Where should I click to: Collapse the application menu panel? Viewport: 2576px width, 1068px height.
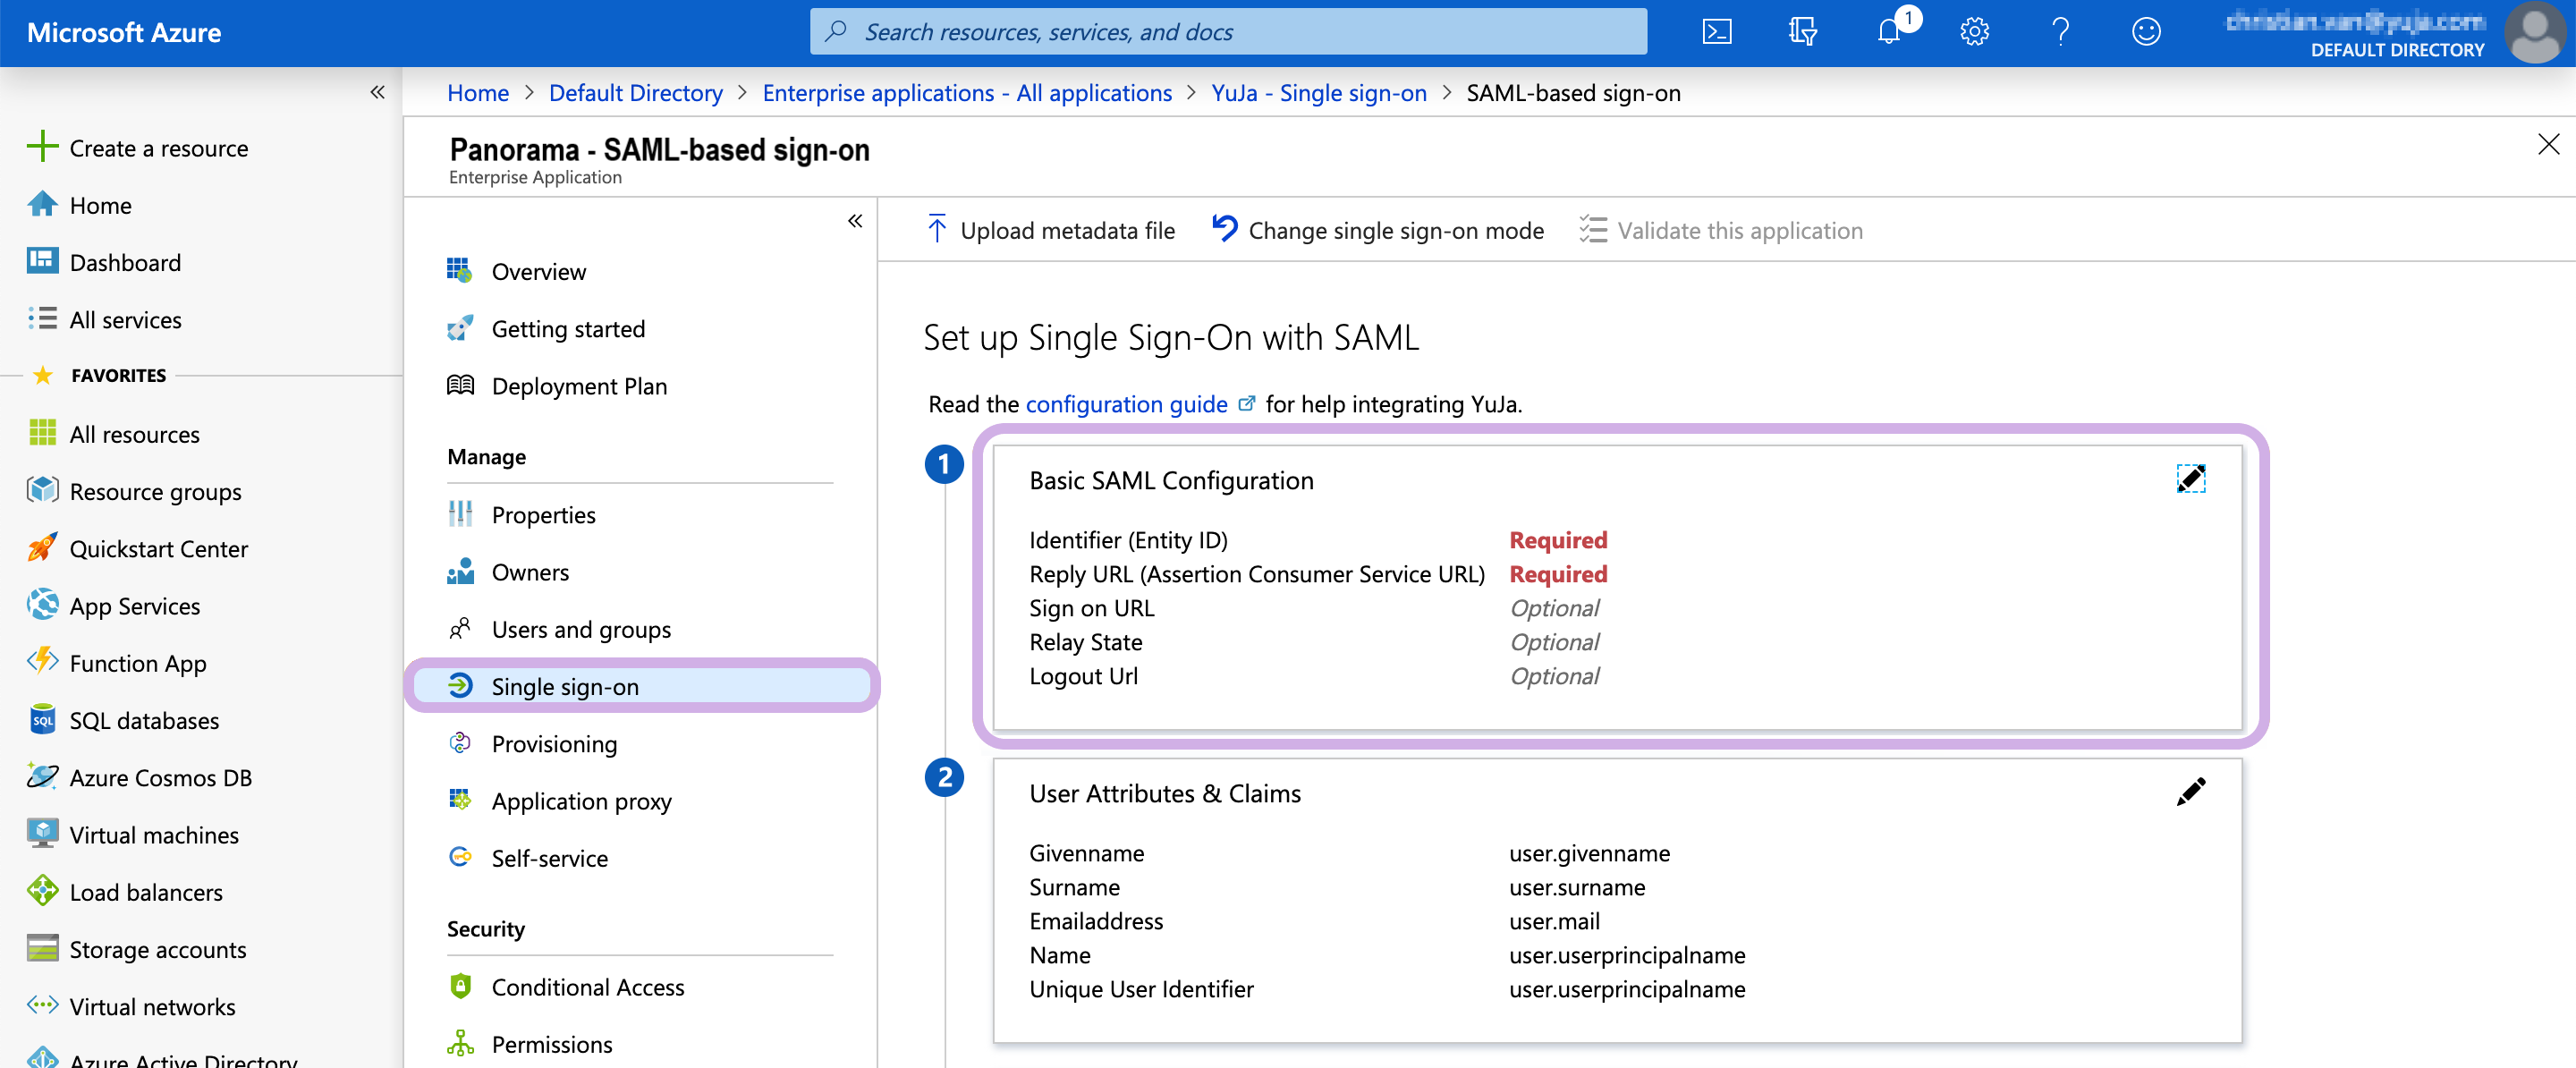(854, 221)
